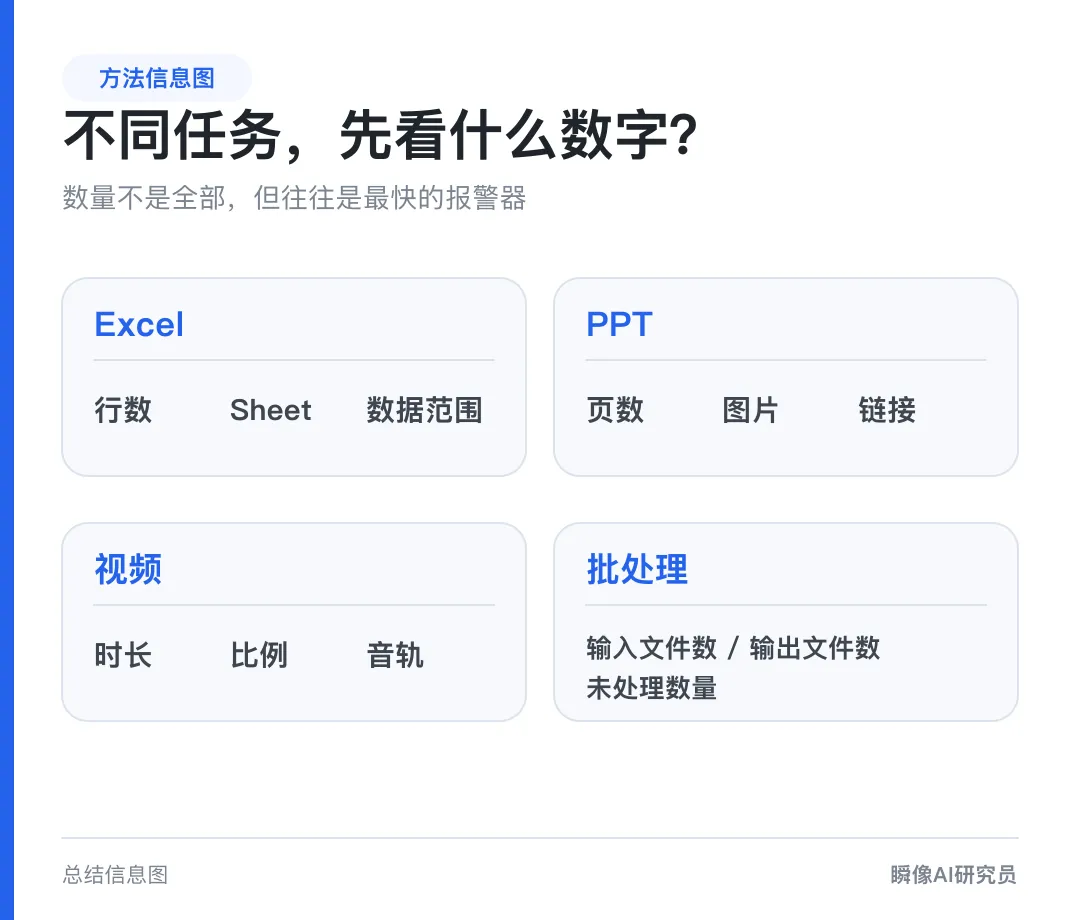Select the 批处理 card heading
Image resolution: width=1080 pixels, height=920 pixels.
pyautogui.click(x=637, y=569)
